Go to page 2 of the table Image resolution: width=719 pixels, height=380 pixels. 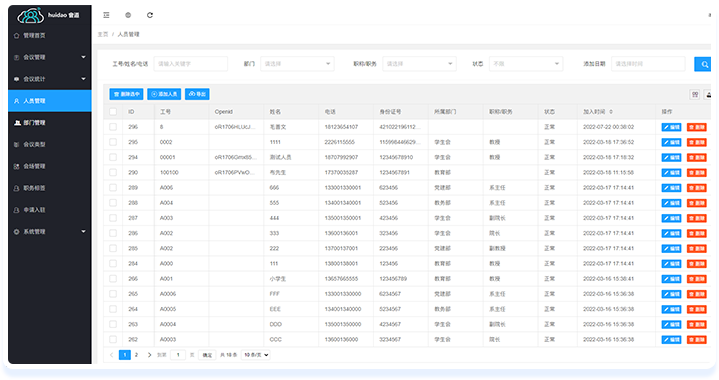click(x=136, y=355)
